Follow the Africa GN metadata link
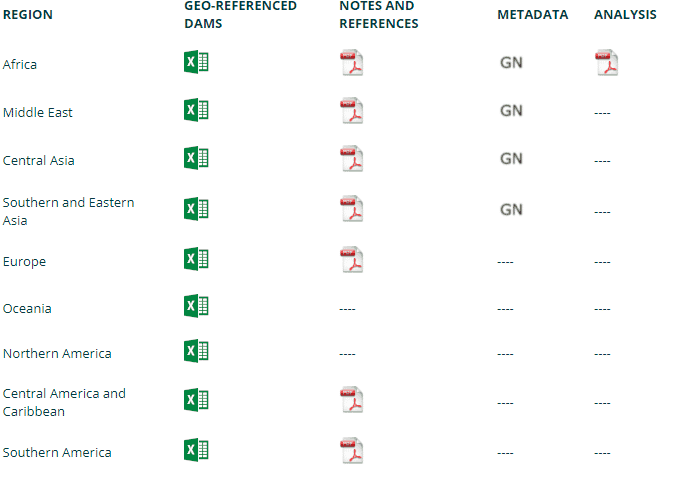 tap(511, 63)
